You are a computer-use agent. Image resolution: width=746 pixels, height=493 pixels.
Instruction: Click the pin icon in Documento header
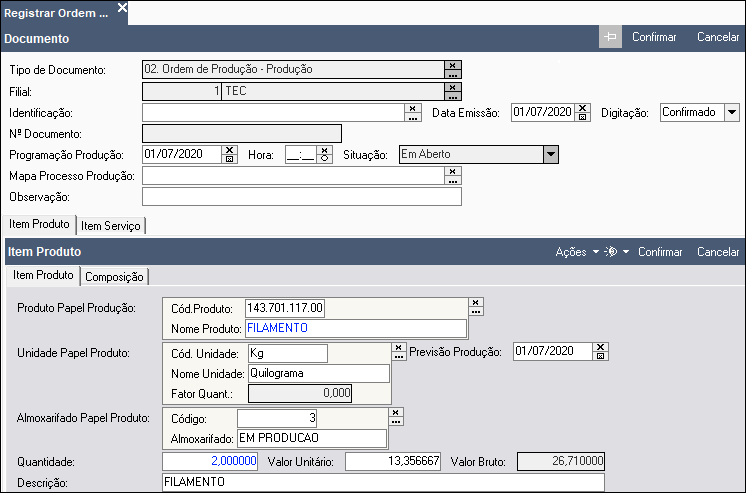[610, 37]
